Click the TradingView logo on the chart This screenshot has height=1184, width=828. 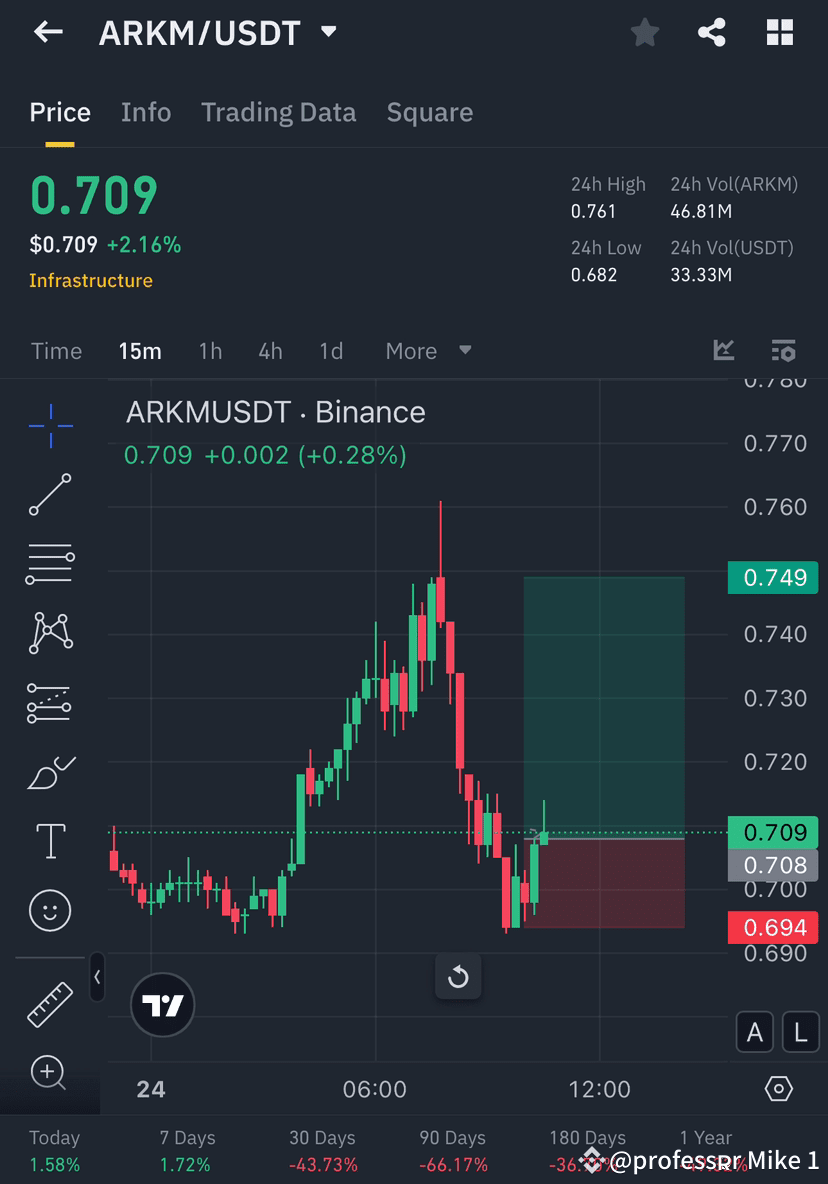(162, 1004)
